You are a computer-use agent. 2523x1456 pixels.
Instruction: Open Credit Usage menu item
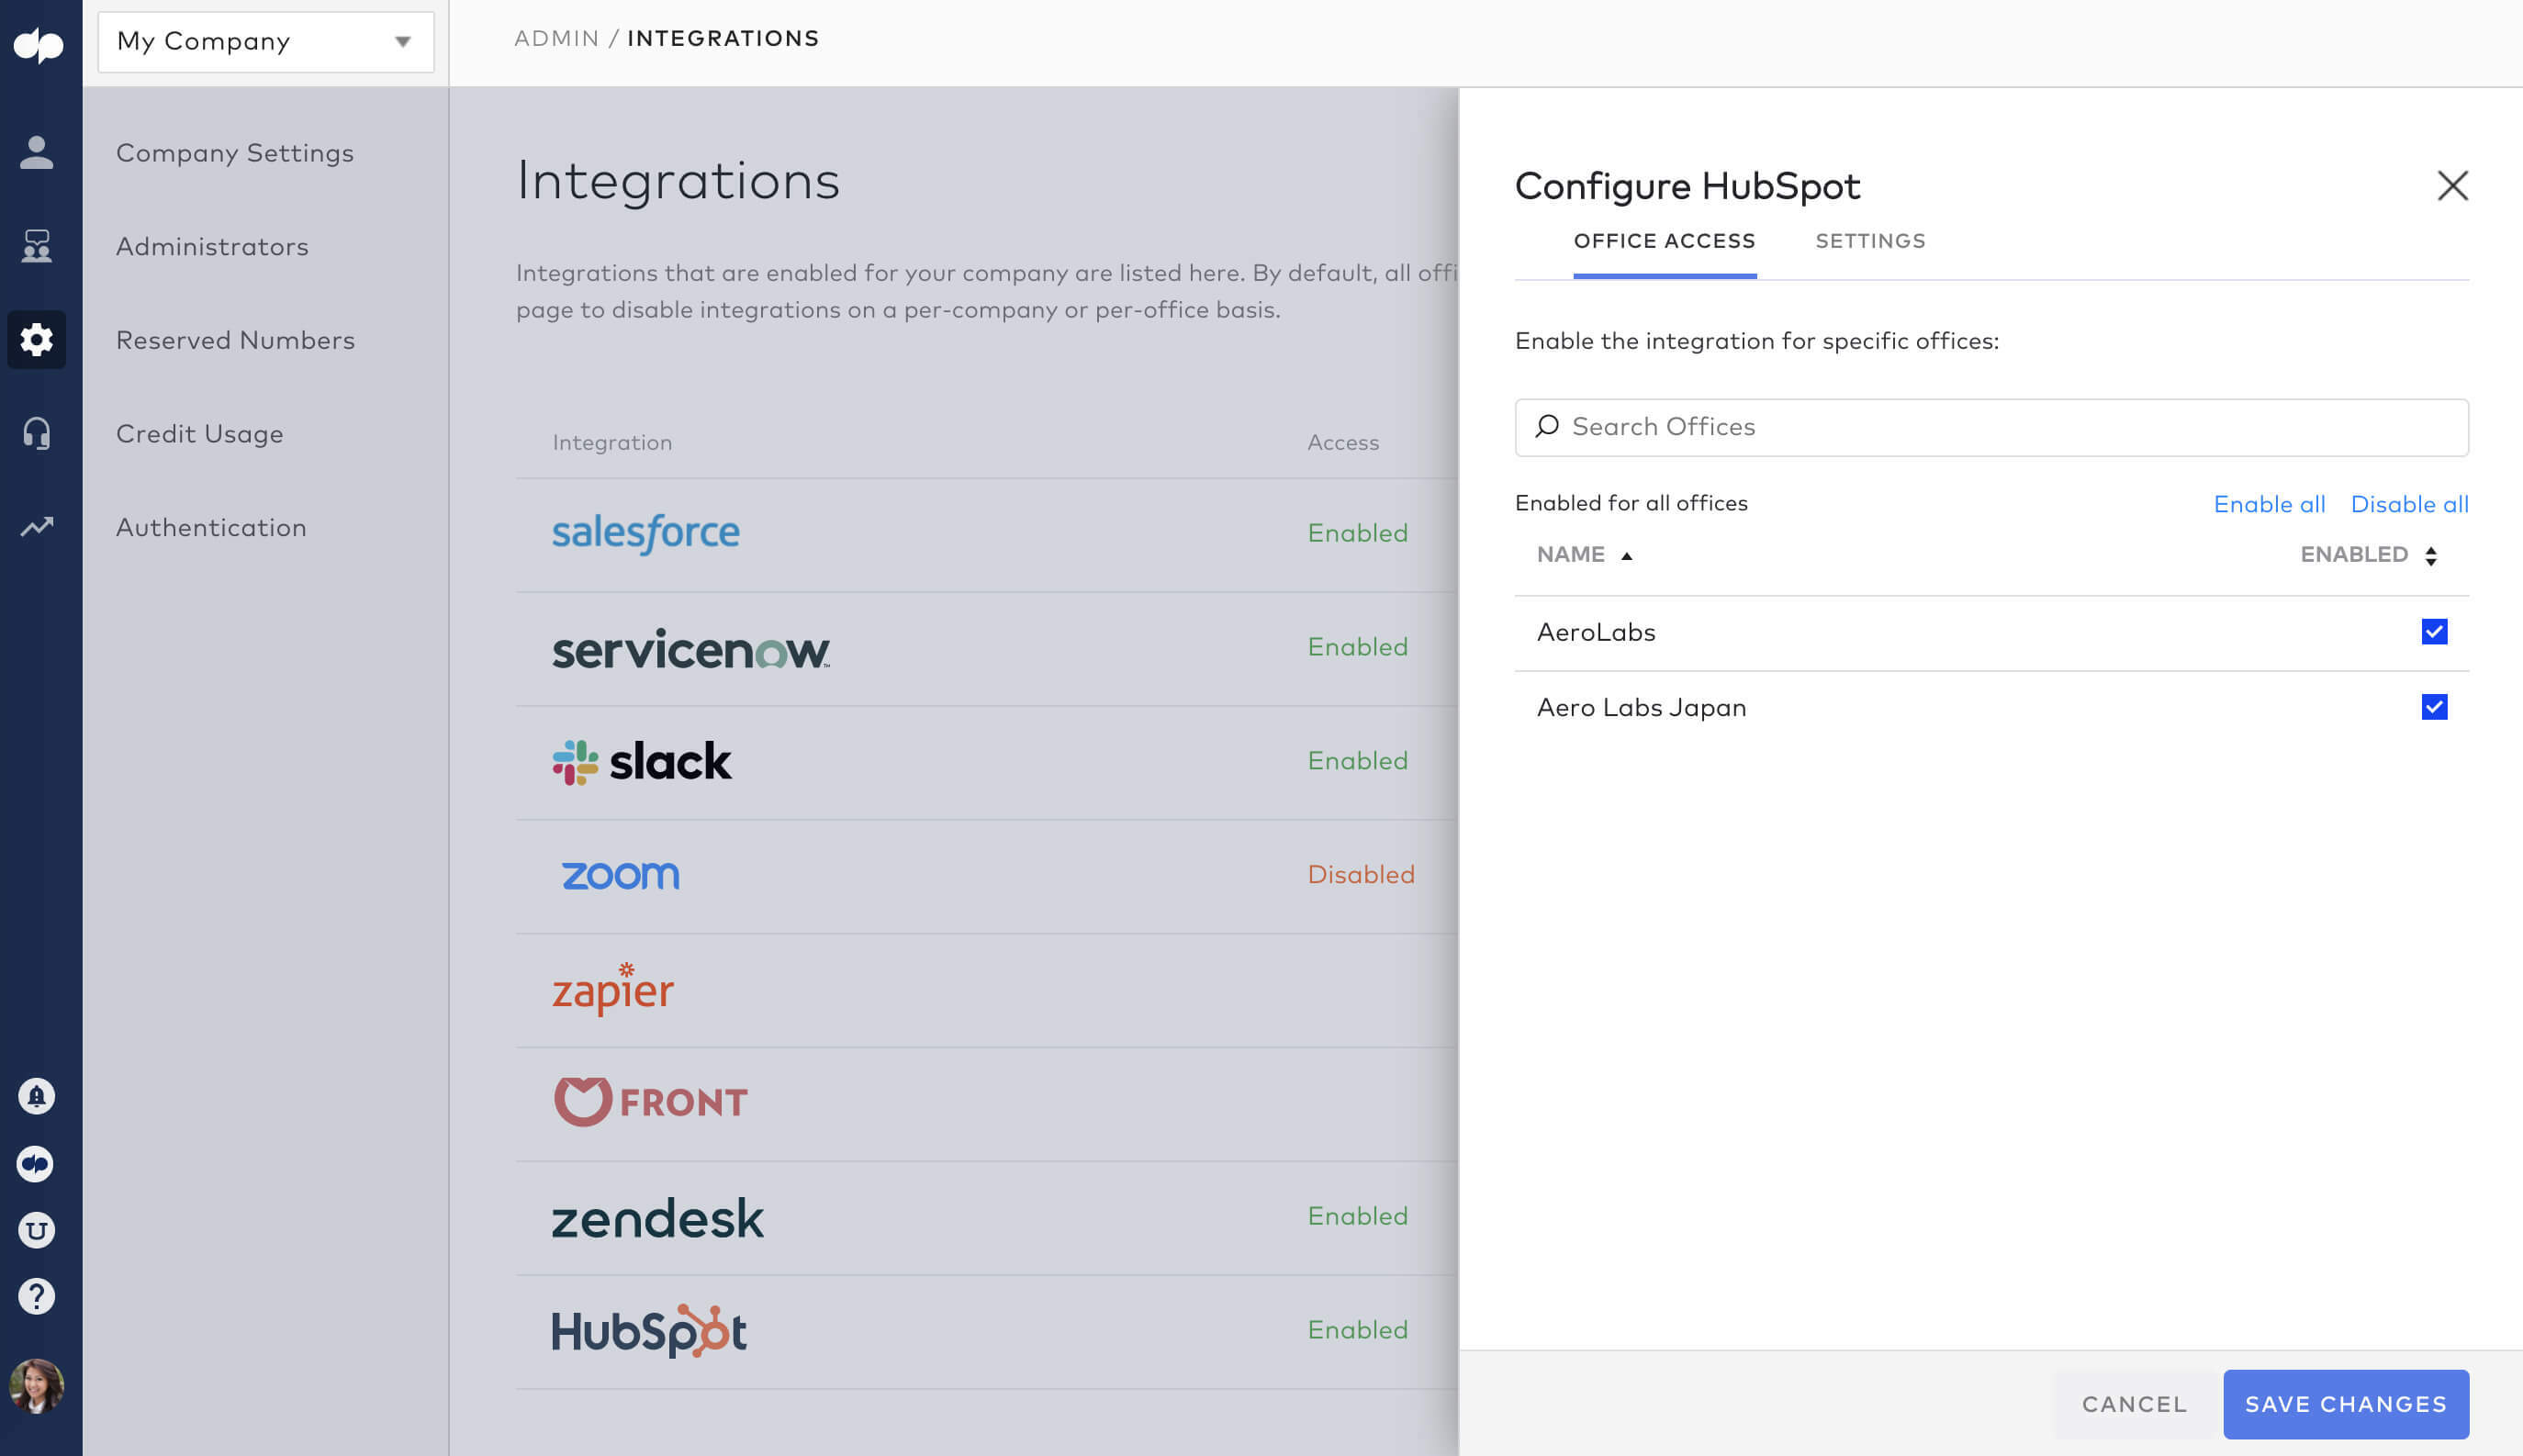click(200, 434)
